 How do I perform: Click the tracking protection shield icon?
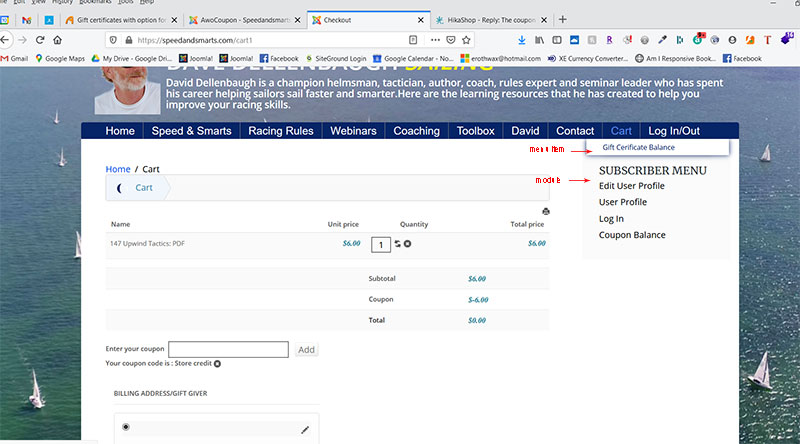point(113,40)
